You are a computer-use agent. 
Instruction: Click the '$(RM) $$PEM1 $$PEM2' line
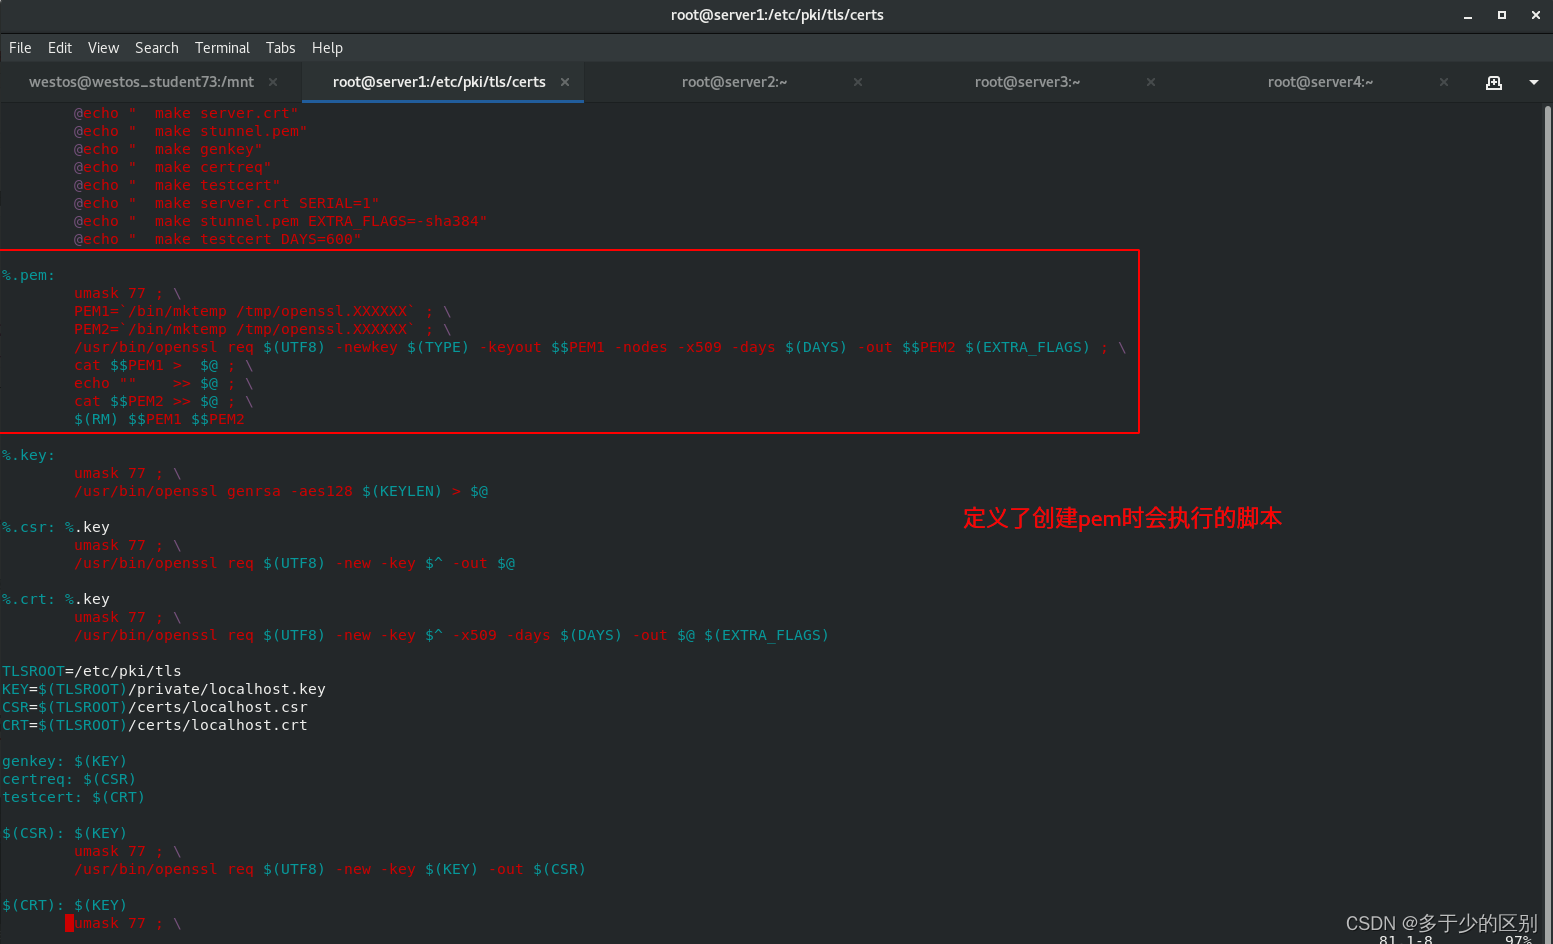pos(159,419)
